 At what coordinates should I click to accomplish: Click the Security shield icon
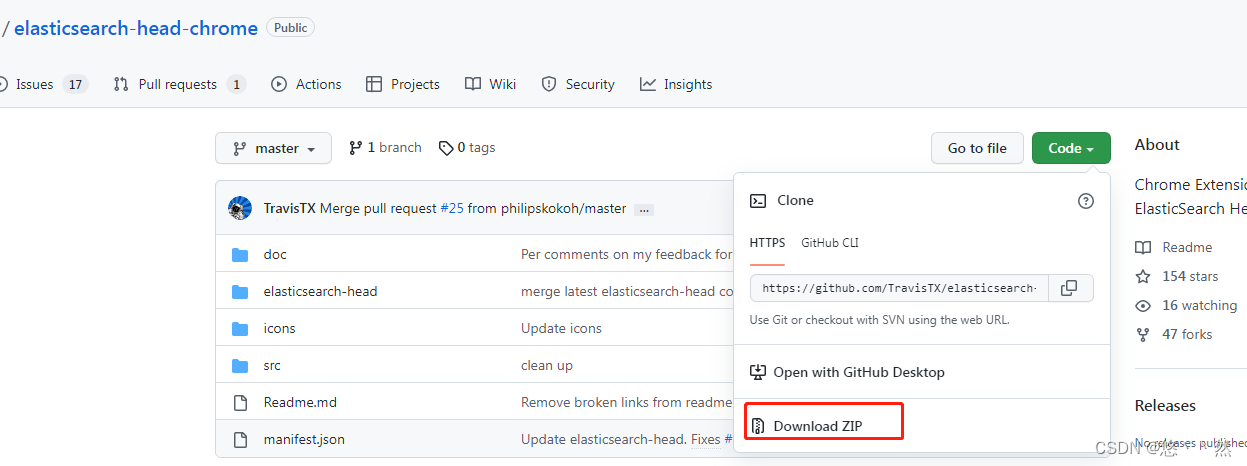tap(549, 84)
